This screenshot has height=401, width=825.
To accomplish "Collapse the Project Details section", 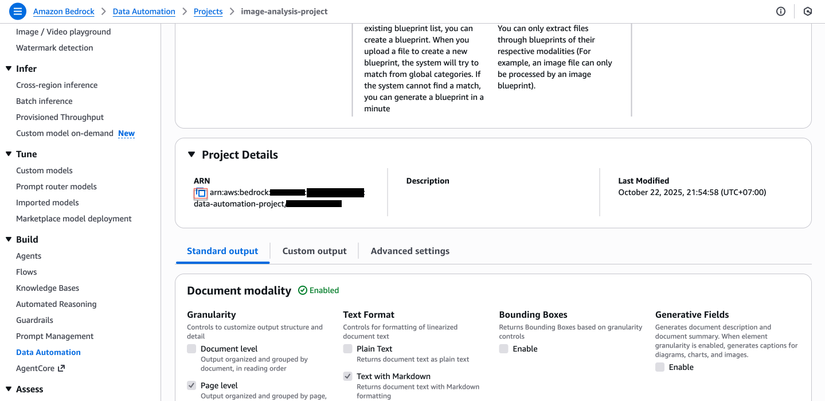I will tap(192, 155).
